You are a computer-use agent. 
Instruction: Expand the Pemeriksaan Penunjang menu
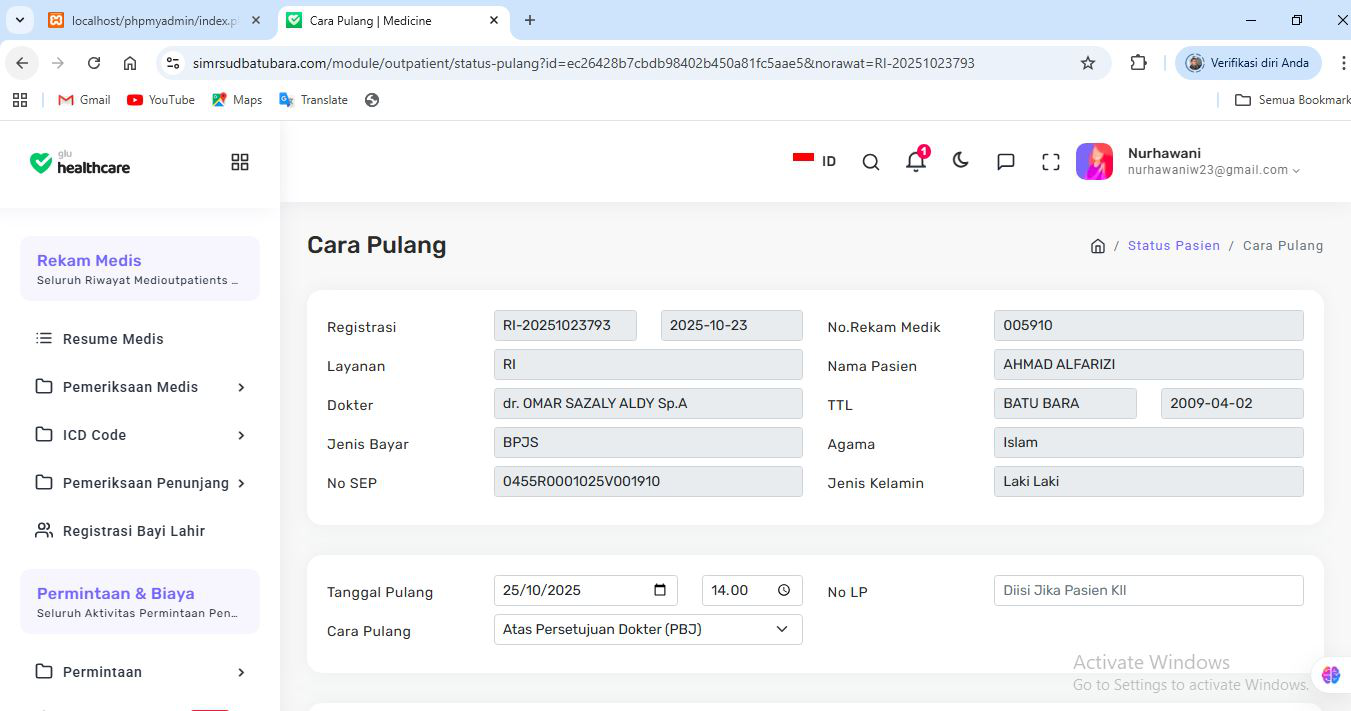[x=140, y=483]
